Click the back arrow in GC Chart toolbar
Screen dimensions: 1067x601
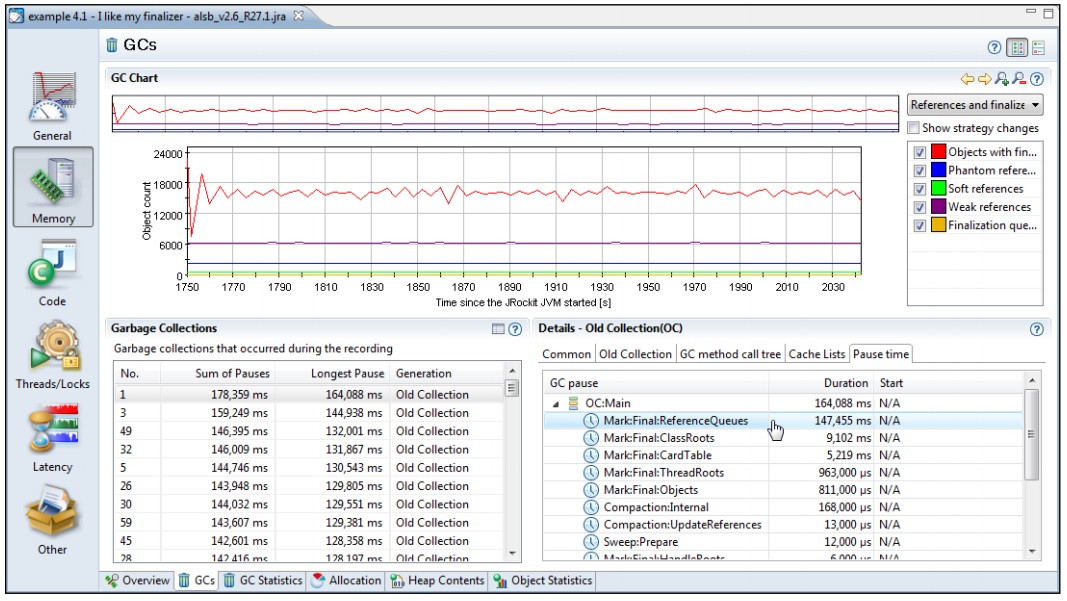pyautogui.click(x=967, y=79)
